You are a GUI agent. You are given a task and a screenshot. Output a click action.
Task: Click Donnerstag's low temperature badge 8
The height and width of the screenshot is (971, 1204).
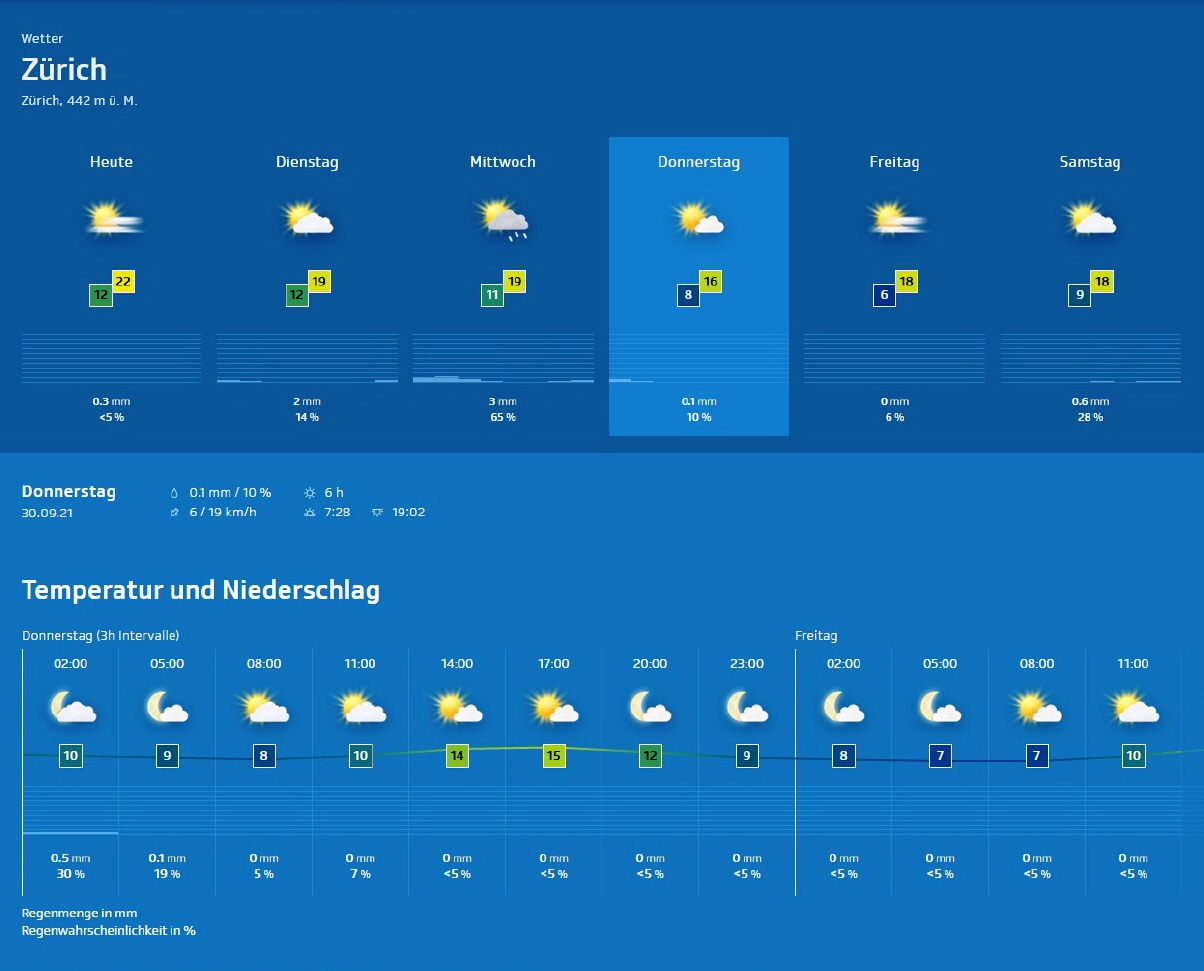[x=688, y=295]
